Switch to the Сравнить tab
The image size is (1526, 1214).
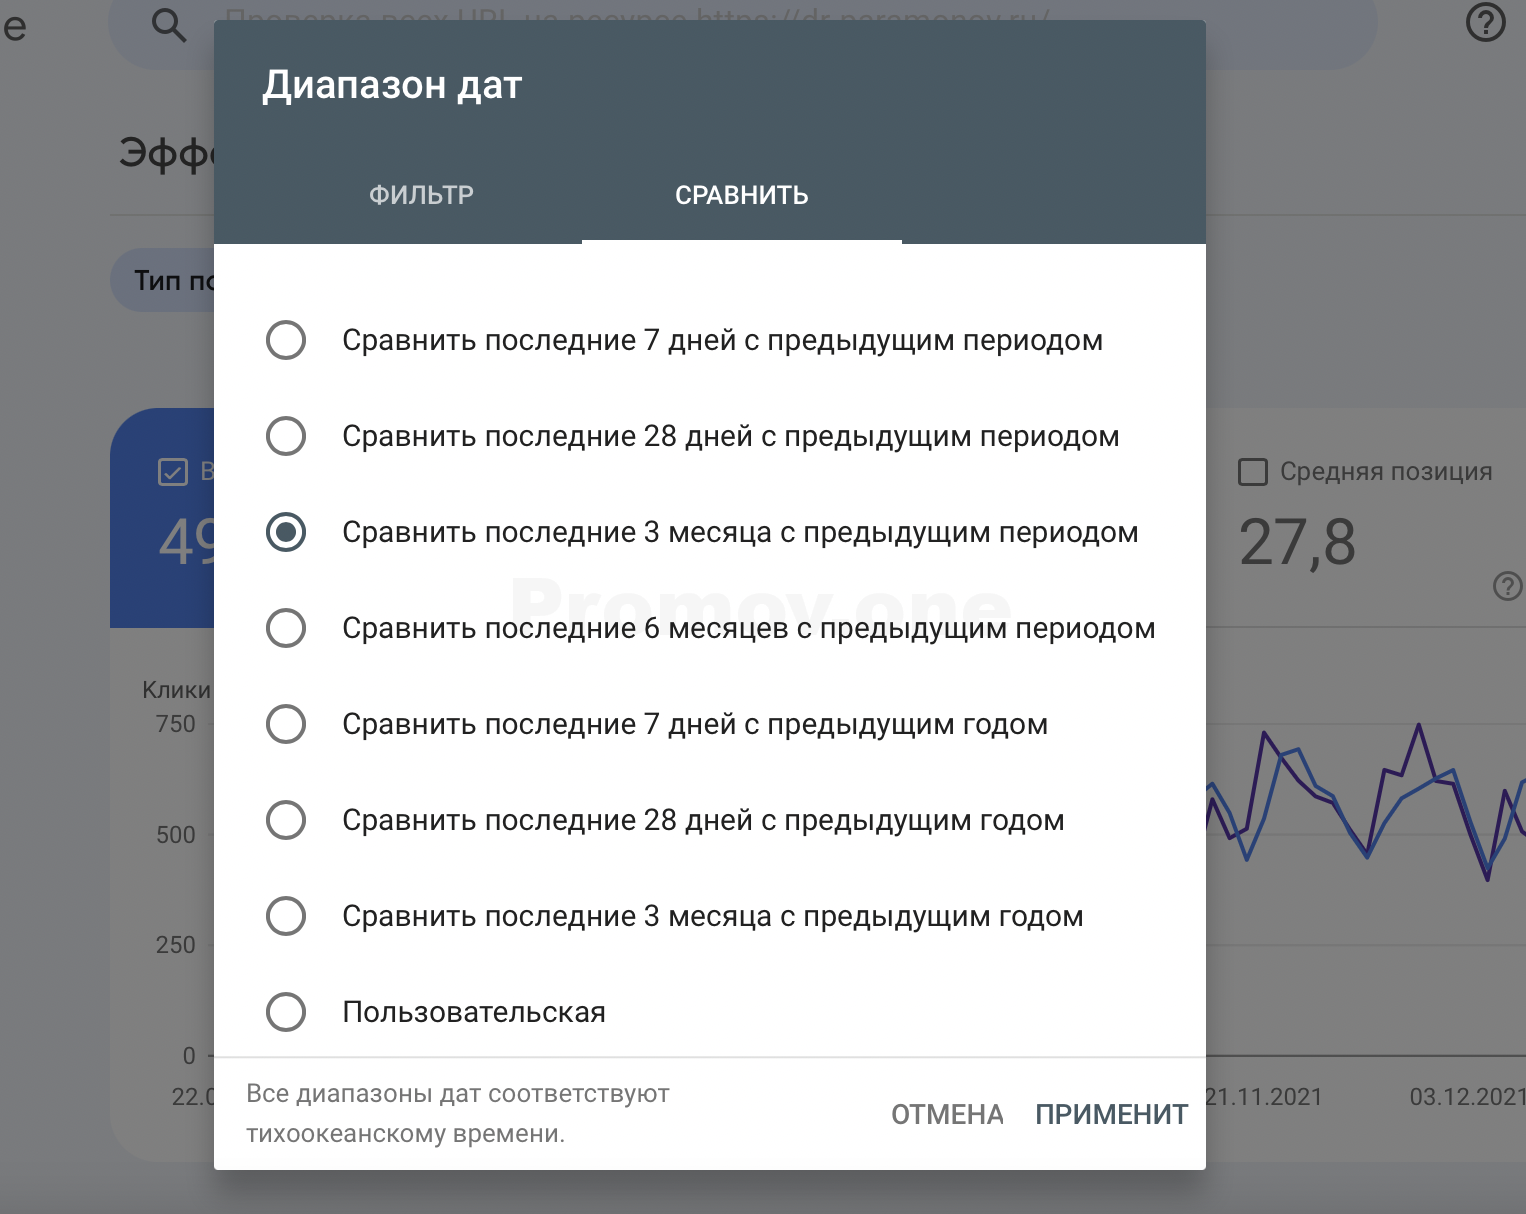coord(741,195)
